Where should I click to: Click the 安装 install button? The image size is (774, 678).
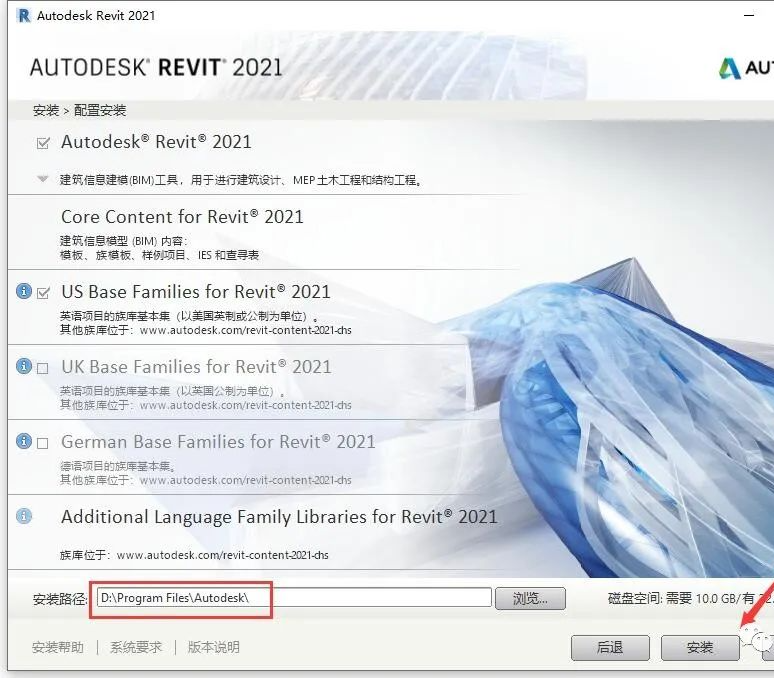pyautogui.click(x=700, y=647)
